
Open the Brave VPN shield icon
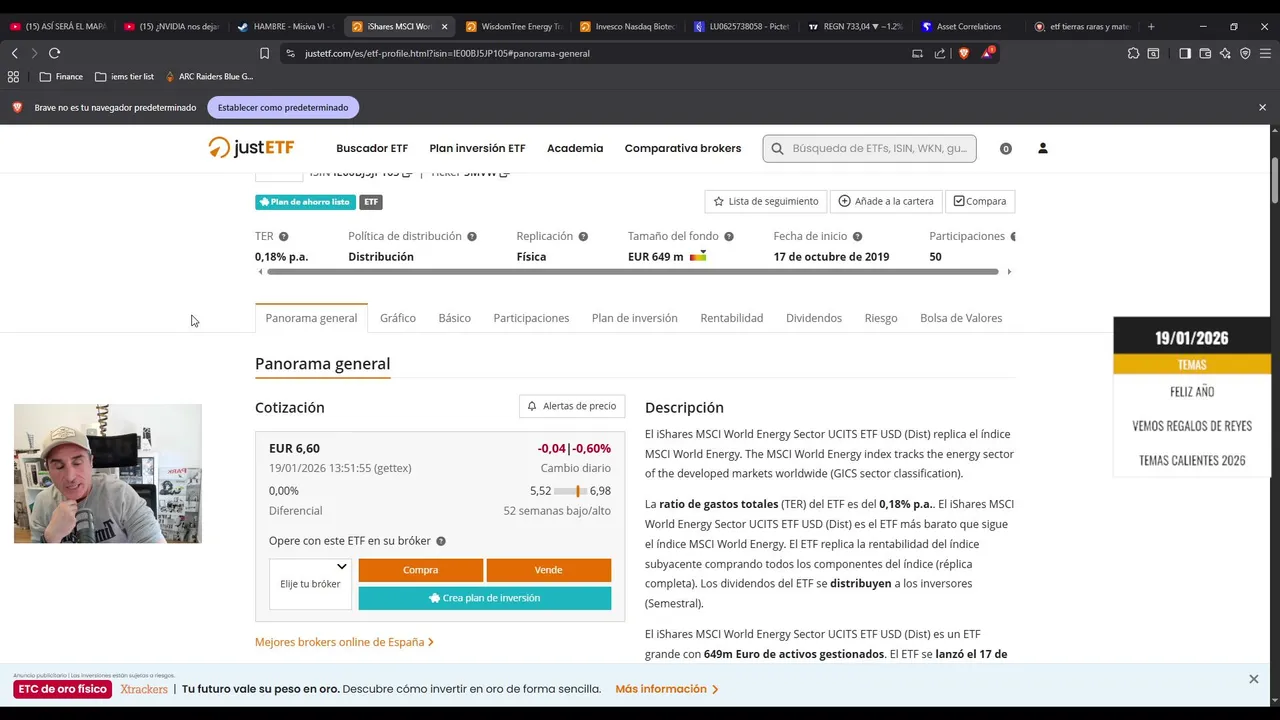[x=1245, y=53]
